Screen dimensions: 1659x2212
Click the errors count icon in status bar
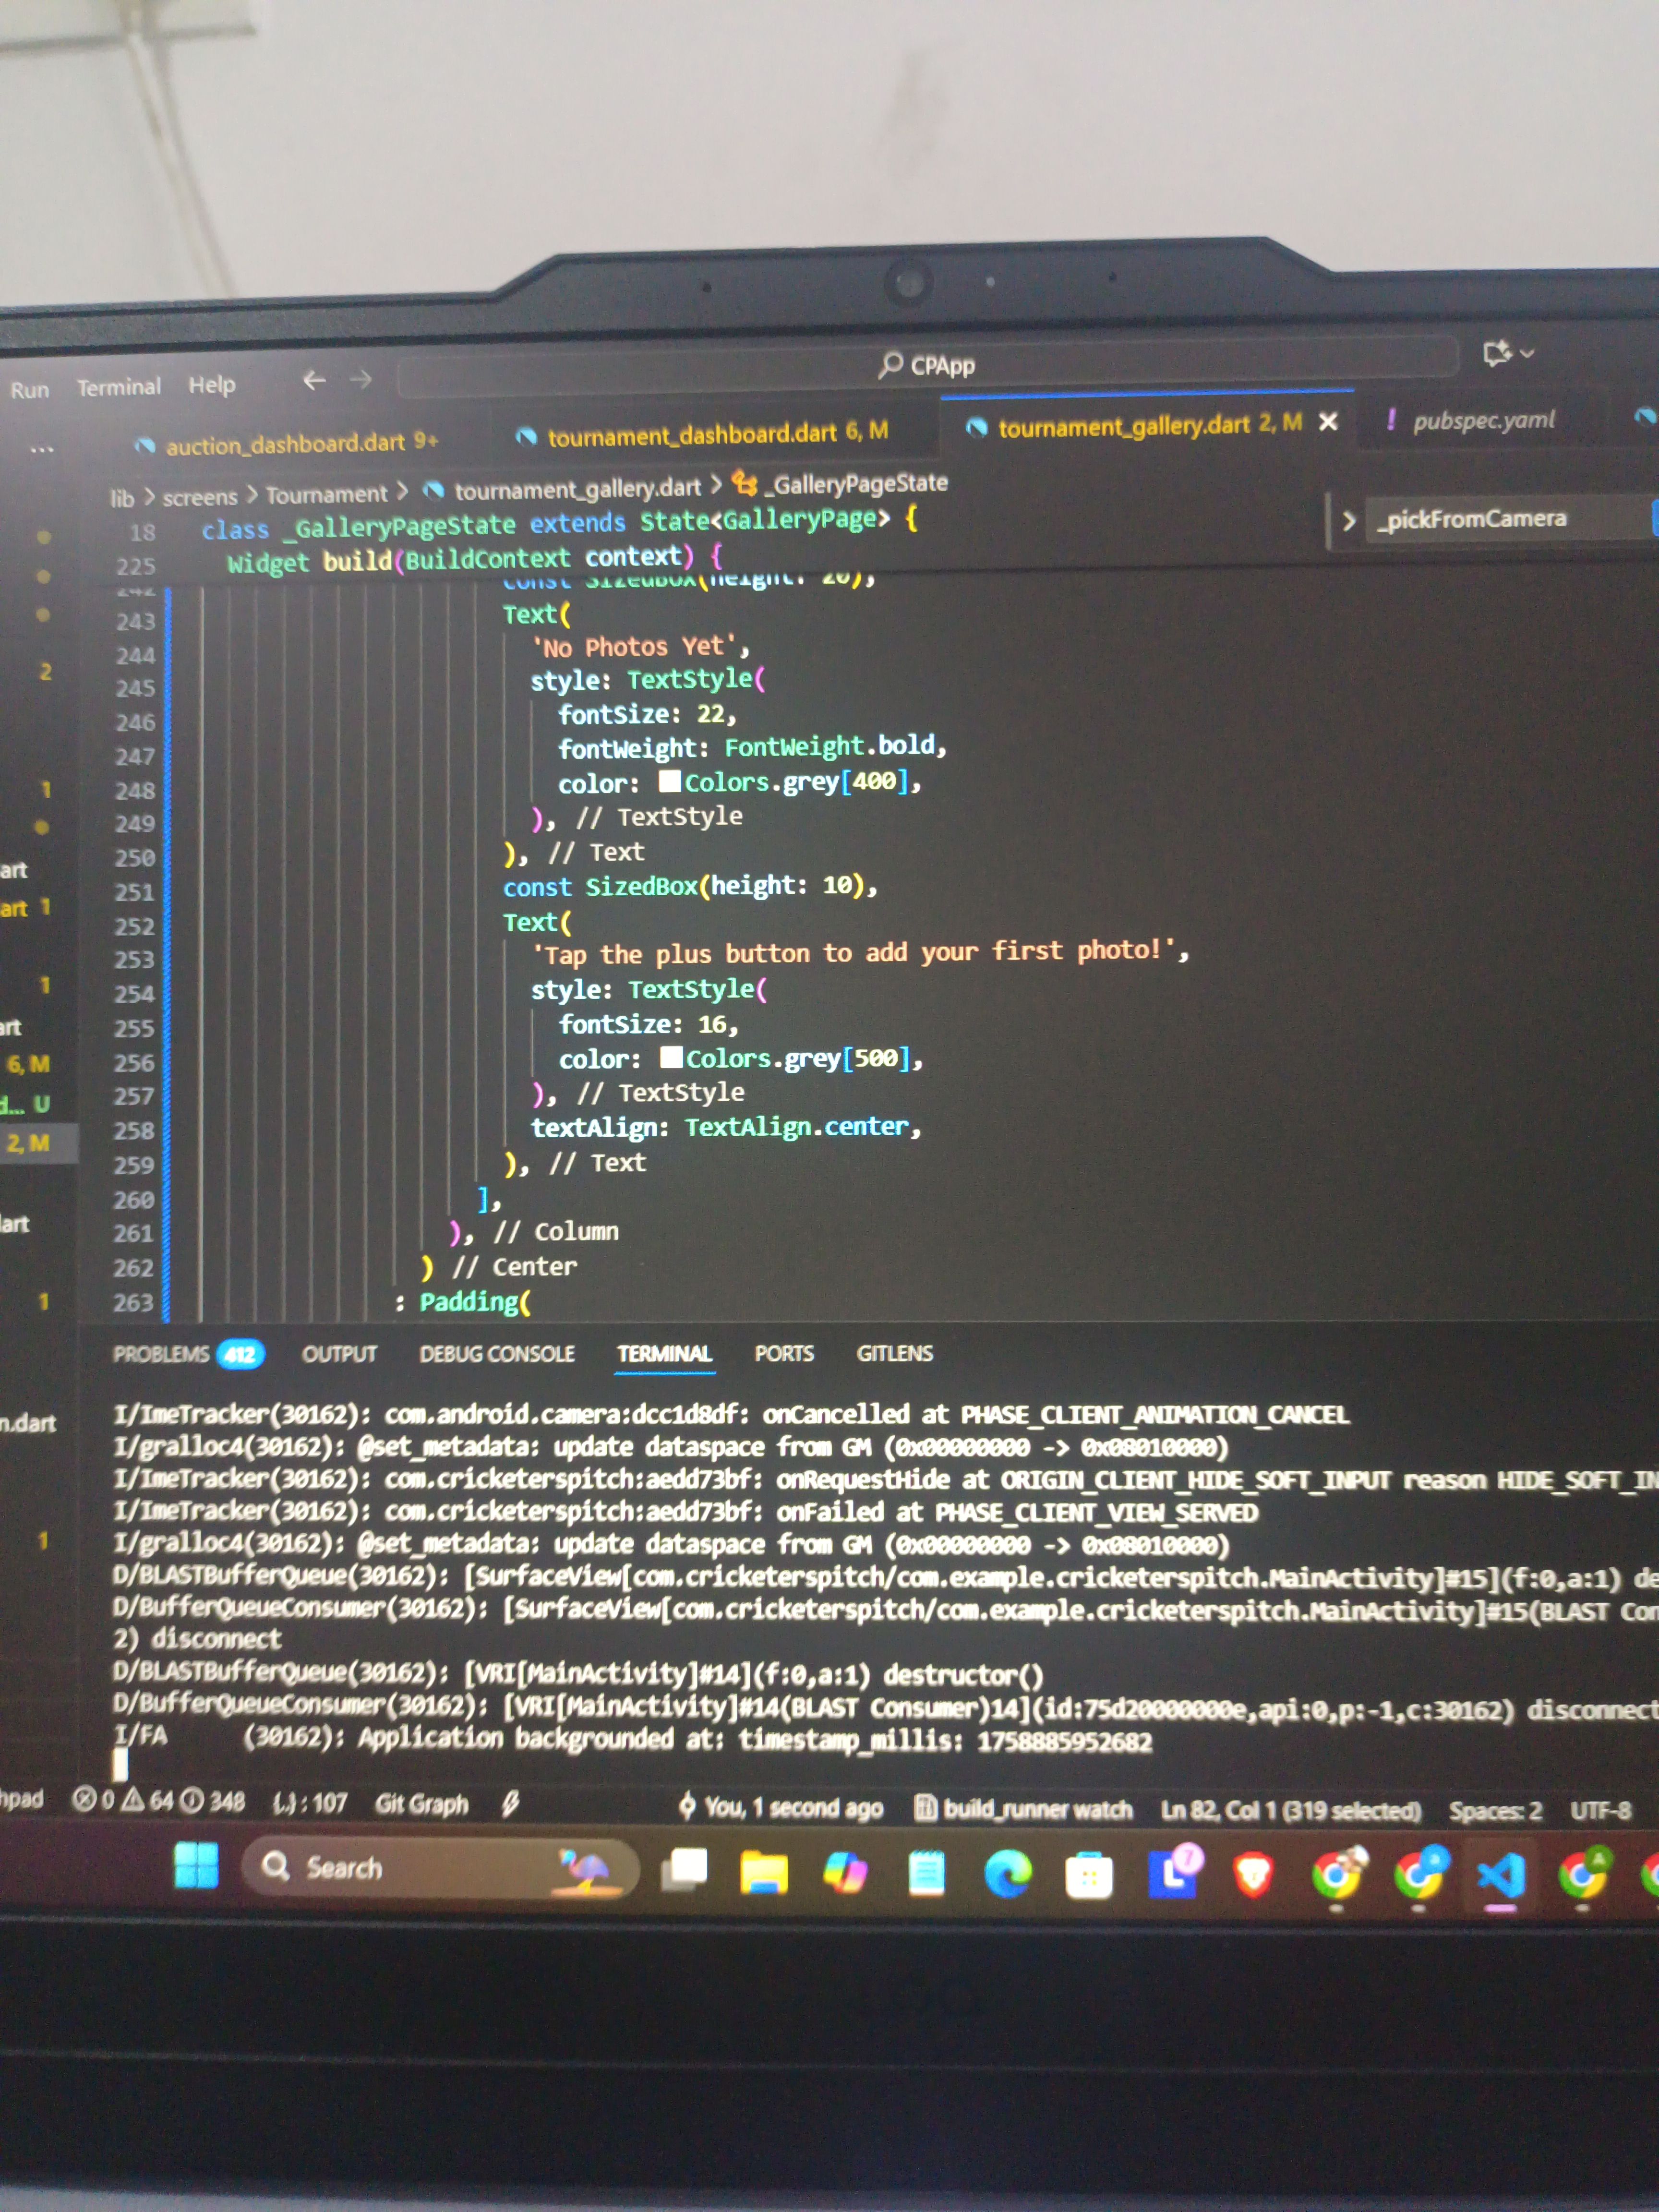[x=85, y=1800]
